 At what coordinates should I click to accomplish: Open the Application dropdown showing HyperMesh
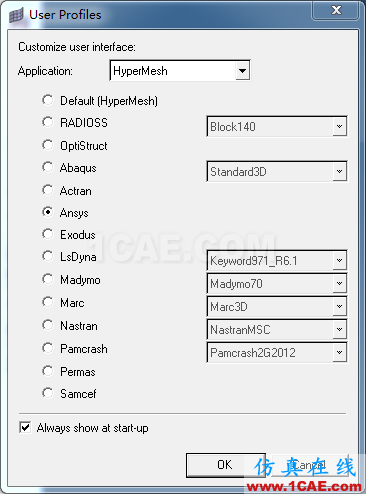180,70
